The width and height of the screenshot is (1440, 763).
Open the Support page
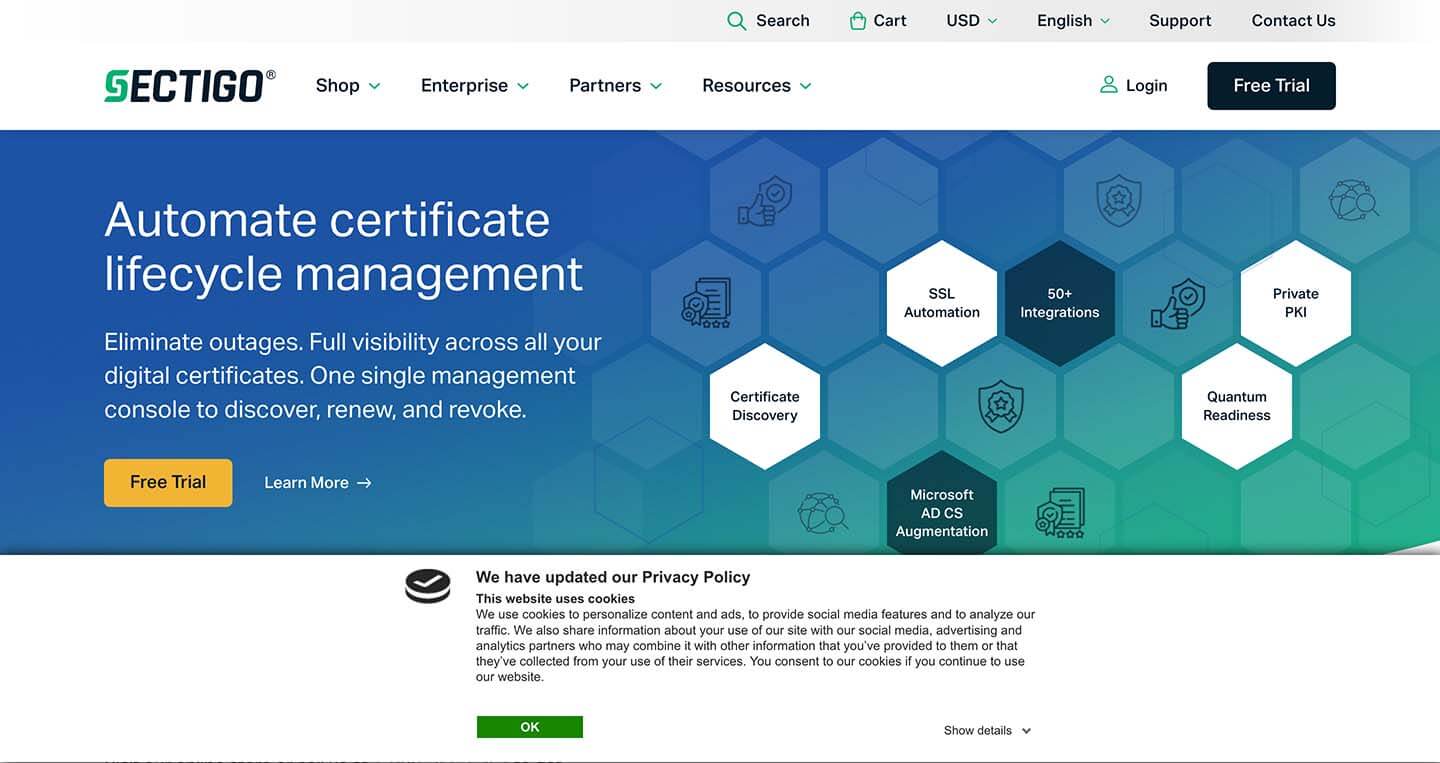click(1180, 21)
